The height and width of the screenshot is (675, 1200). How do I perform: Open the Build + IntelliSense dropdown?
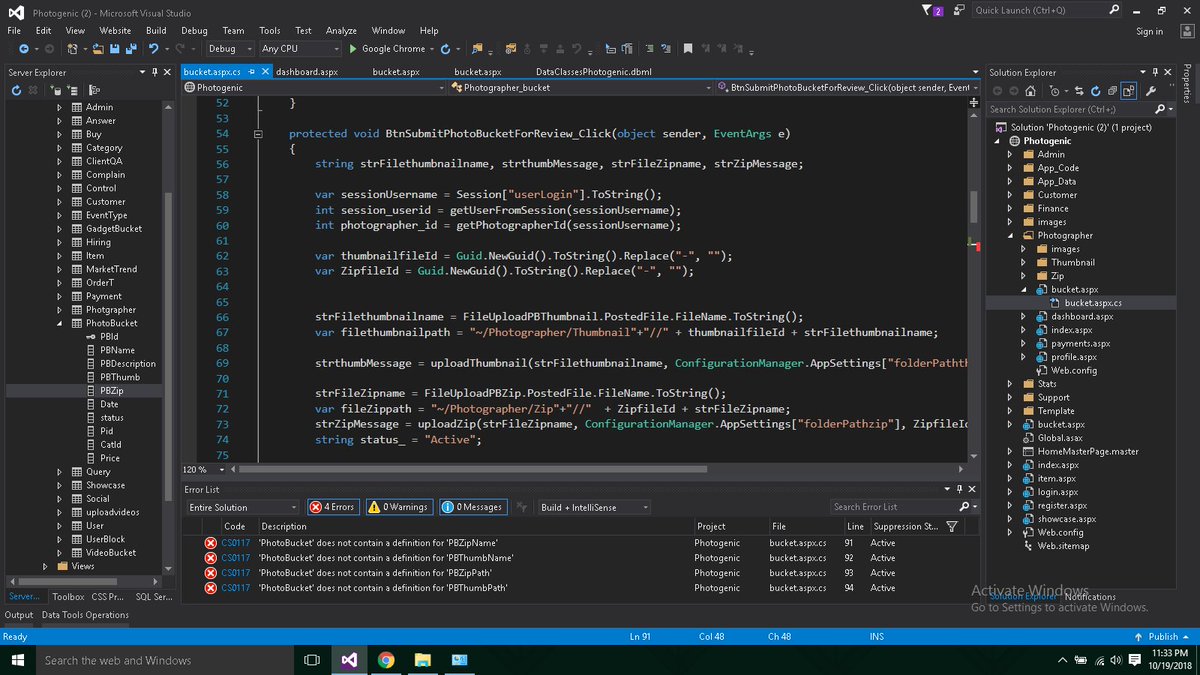pyautogui.click(x=595, y=507)
